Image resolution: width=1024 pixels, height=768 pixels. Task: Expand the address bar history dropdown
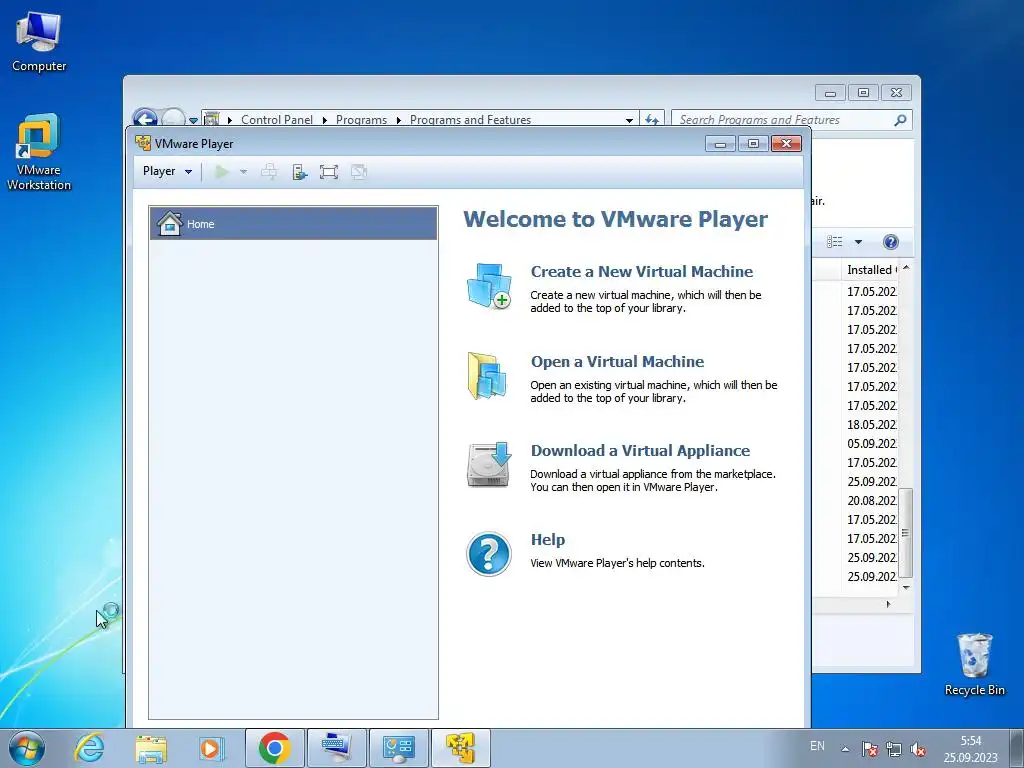629,120
